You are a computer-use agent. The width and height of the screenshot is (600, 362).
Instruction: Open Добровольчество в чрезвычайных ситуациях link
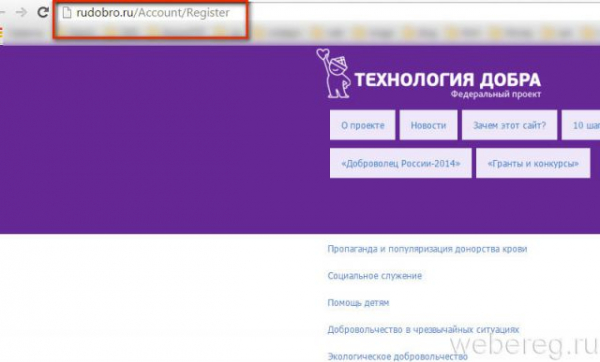[x=423, y=329]
